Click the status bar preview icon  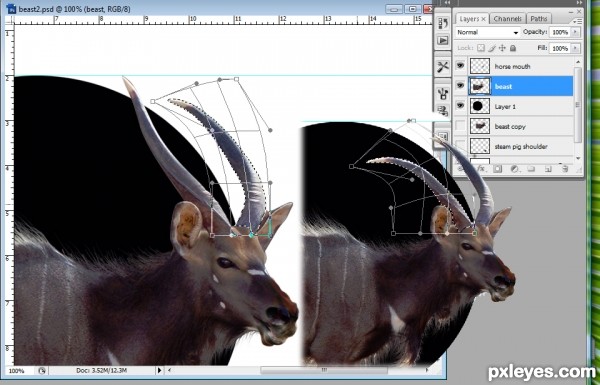[42, 370]
